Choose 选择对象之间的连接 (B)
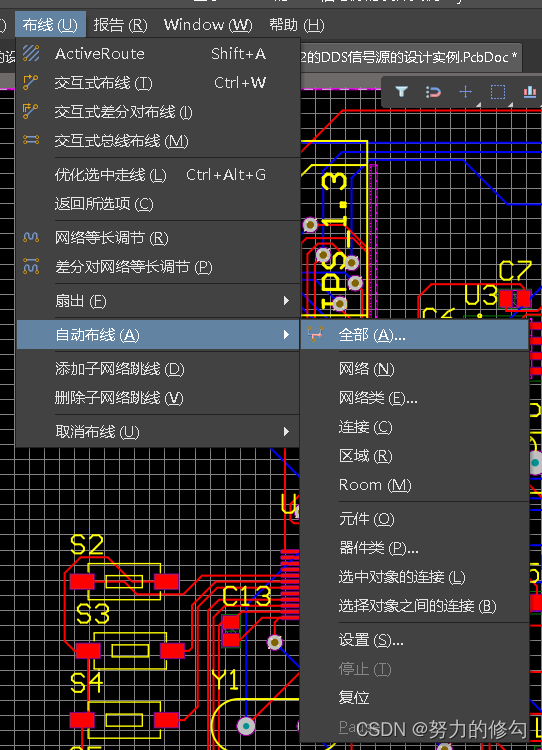Image resolution: width=542 pixels, height=750 pixels. (x=414, y=606)
